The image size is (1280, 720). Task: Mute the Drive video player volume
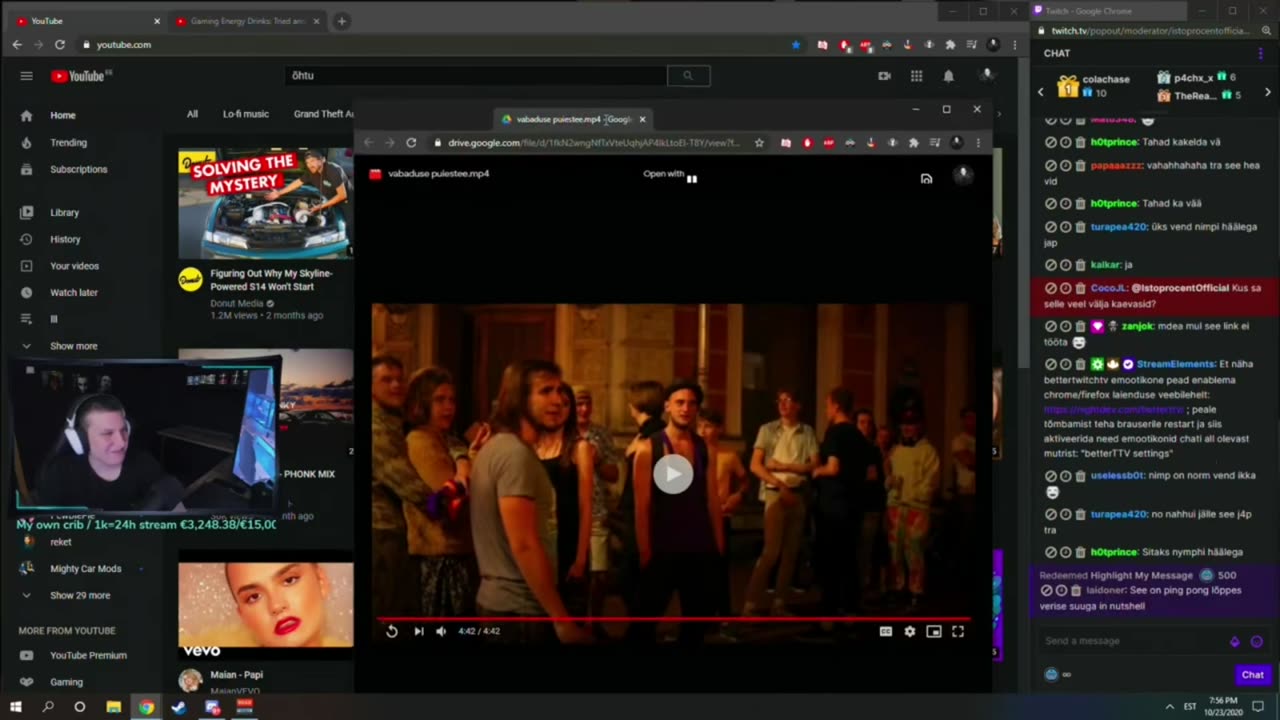(x=441, y=631)
